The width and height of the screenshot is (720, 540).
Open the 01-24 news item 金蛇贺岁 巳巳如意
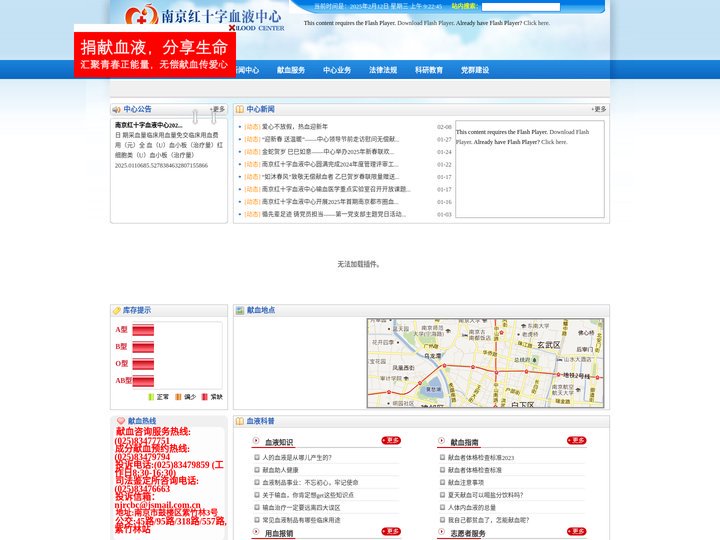[328, 152]
